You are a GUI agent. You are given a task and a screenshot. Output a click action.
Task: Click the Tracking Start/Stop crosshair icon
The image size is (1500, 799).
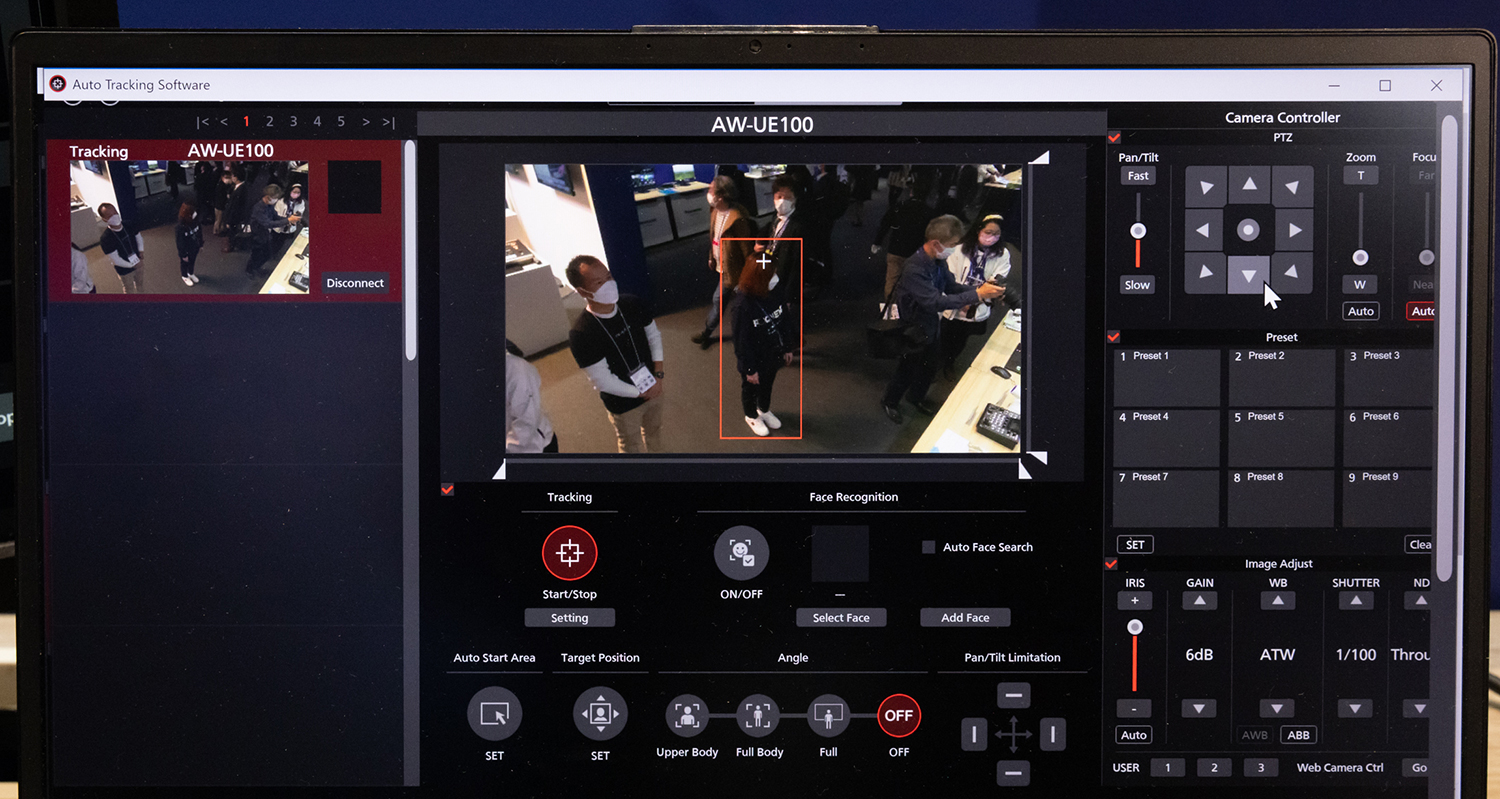(569, 553)
